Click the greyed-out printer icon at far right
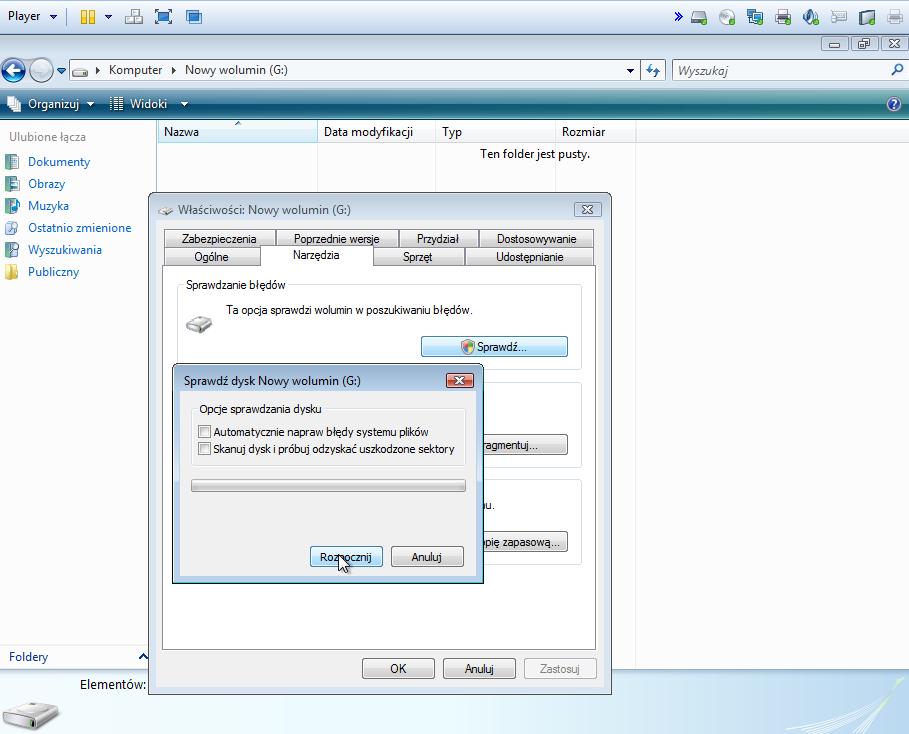The image size is (909, 734). click(895, 17)
